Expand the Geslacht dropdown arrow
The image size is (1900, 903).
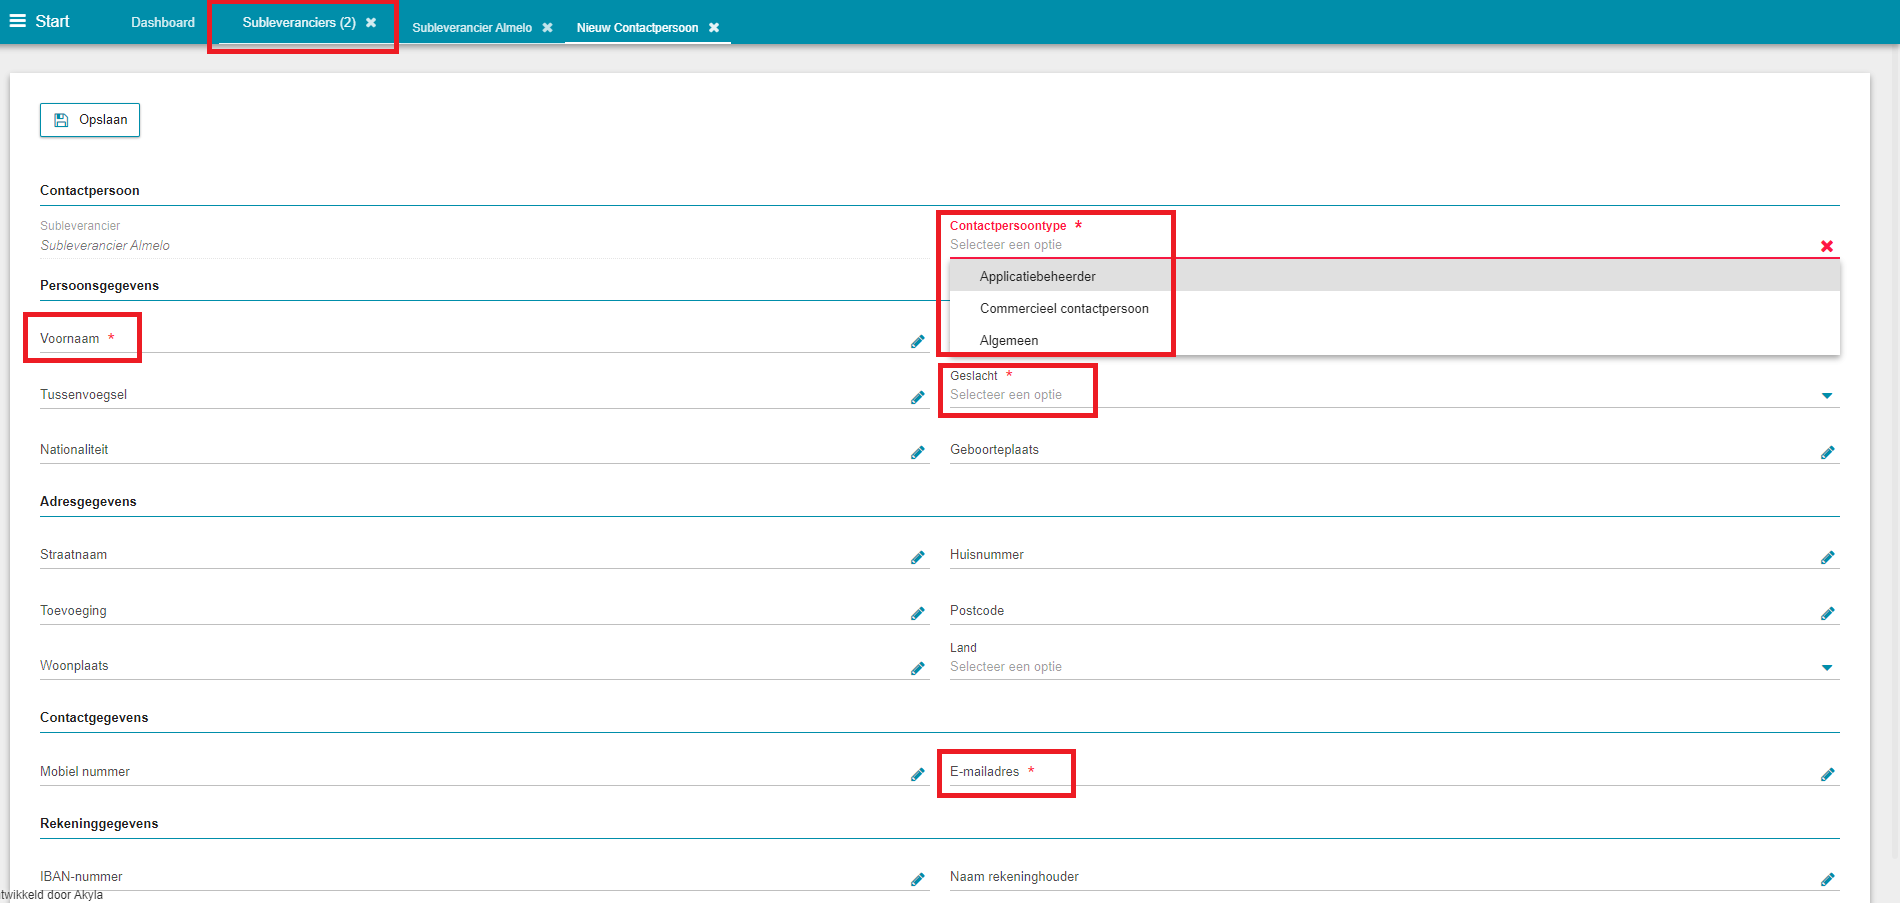click(x=1827, y=396)
